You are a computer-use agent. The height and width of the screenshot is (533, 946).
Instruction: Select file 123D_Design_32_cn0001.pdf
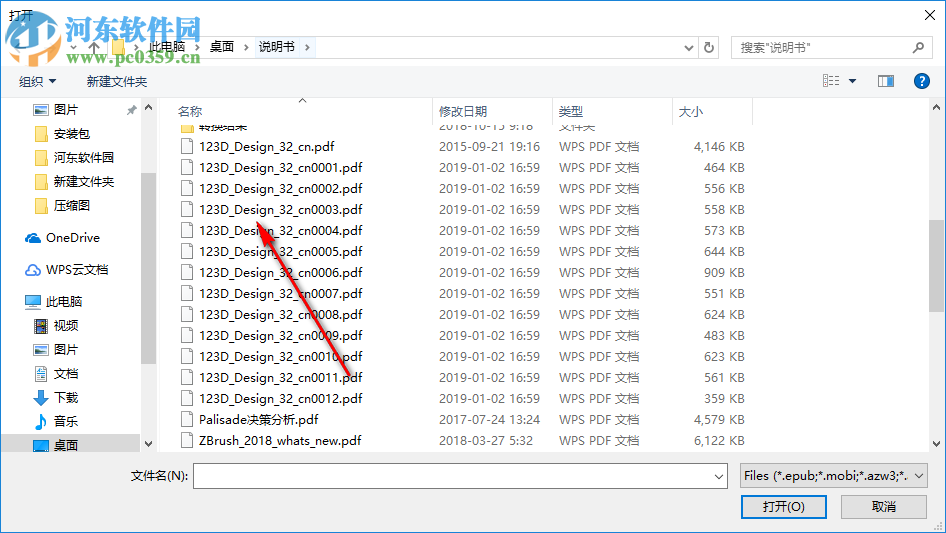coord(281,168)
